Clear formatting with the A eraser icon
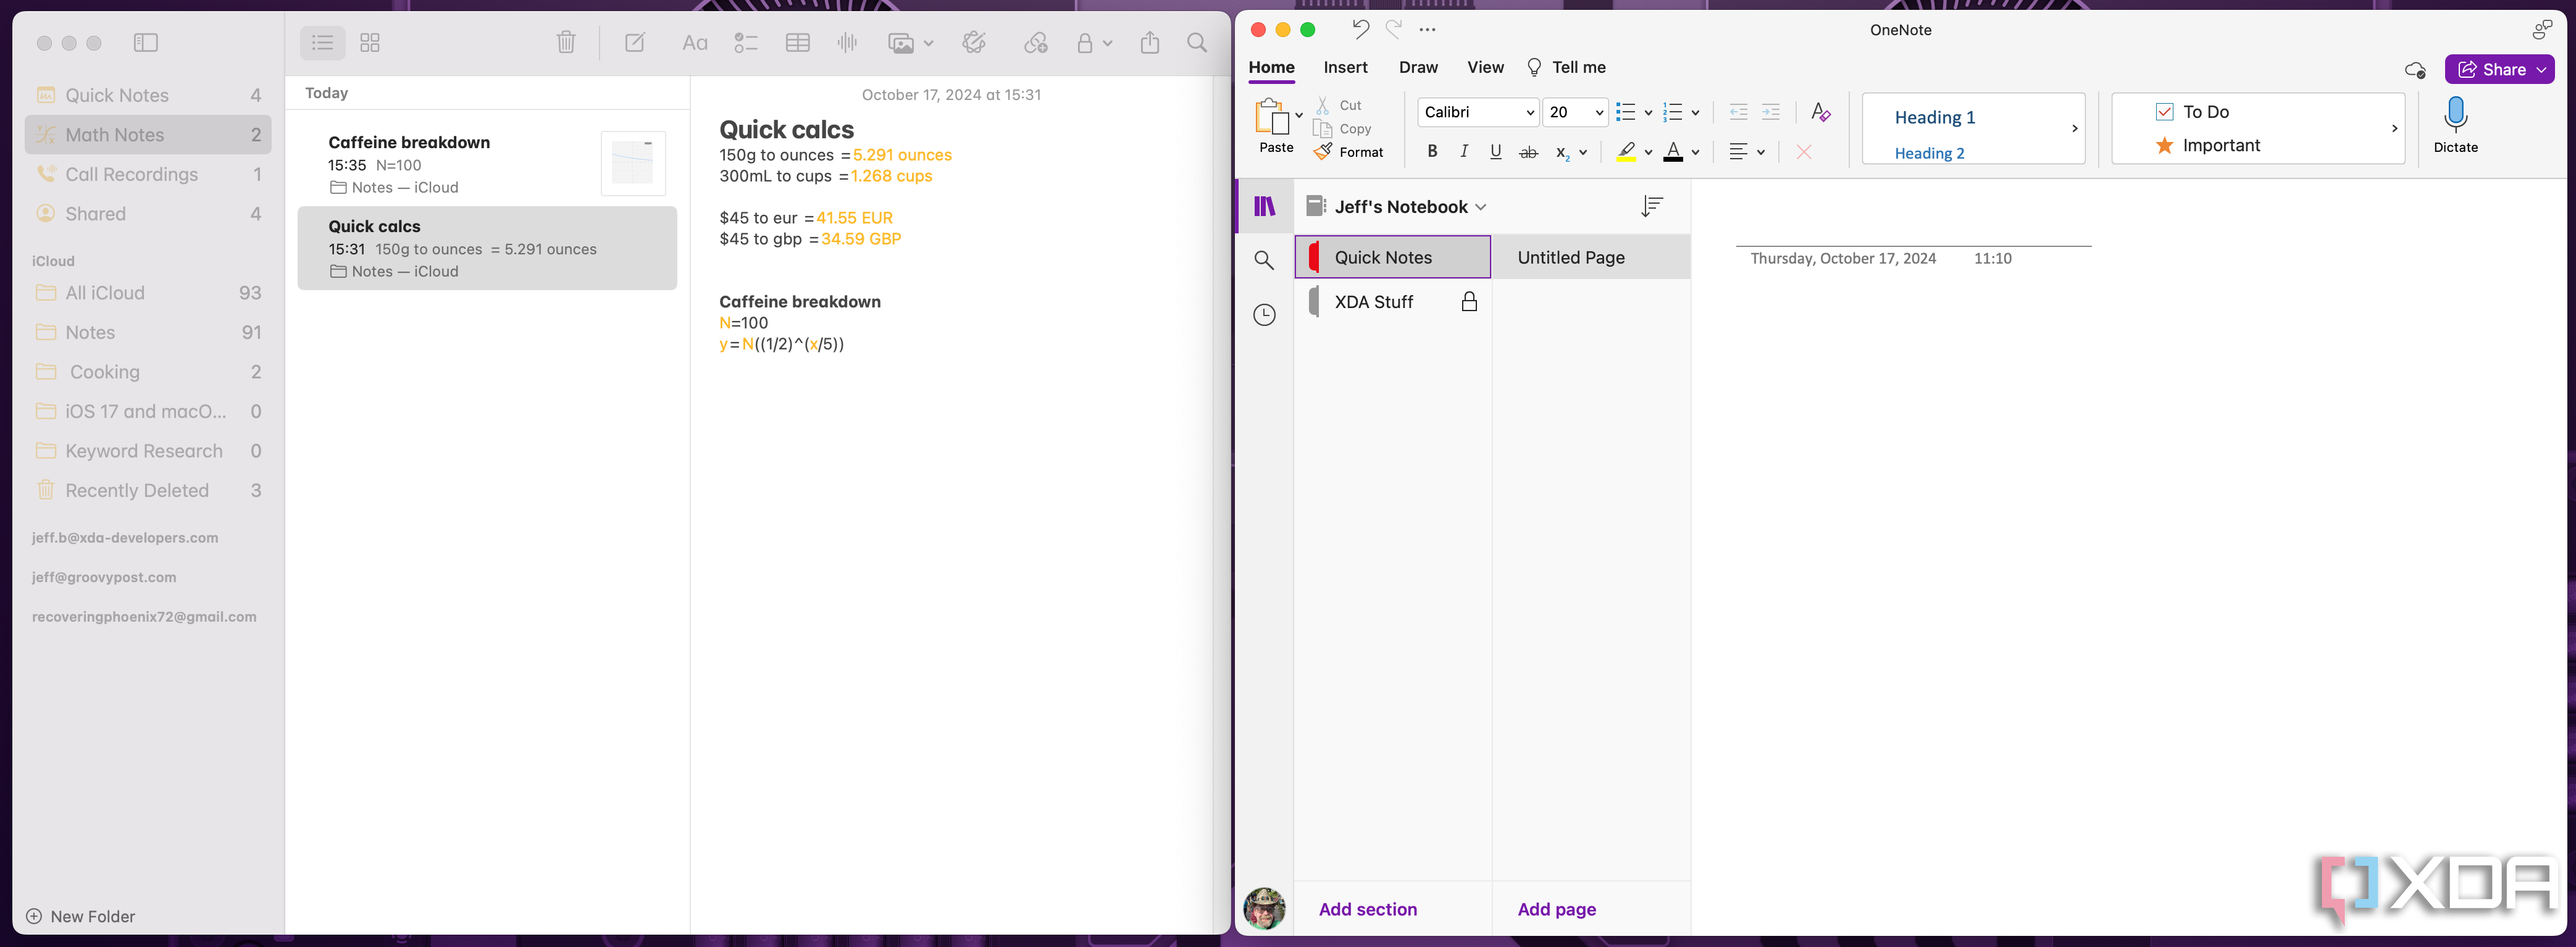This screenshot has height=947, width=2576. pyautogui.click(x=1821, y=112)
